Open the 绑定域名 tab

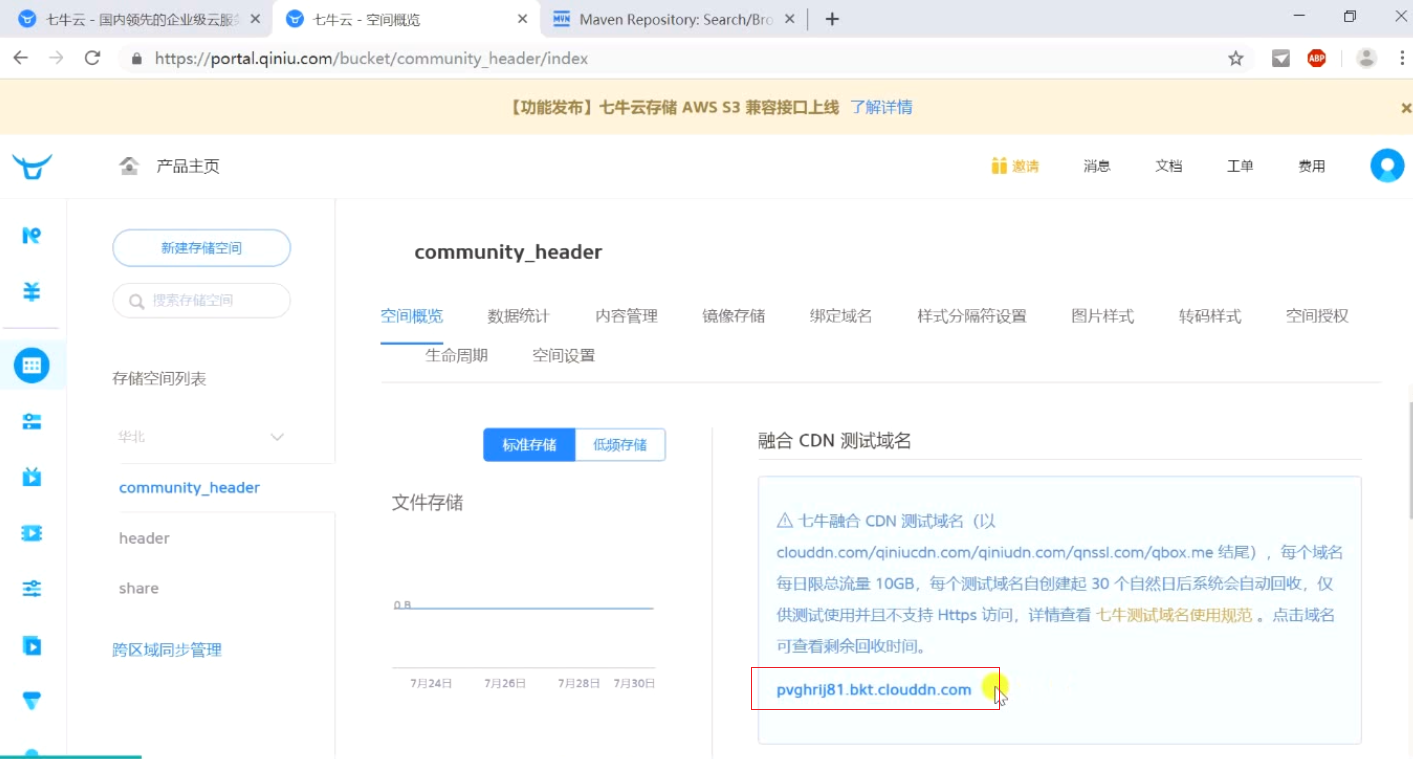click(x=841, y=316)
